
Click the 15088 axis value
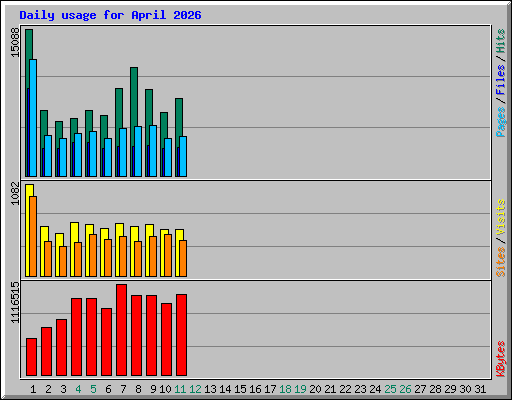click(x=15, y=43)
